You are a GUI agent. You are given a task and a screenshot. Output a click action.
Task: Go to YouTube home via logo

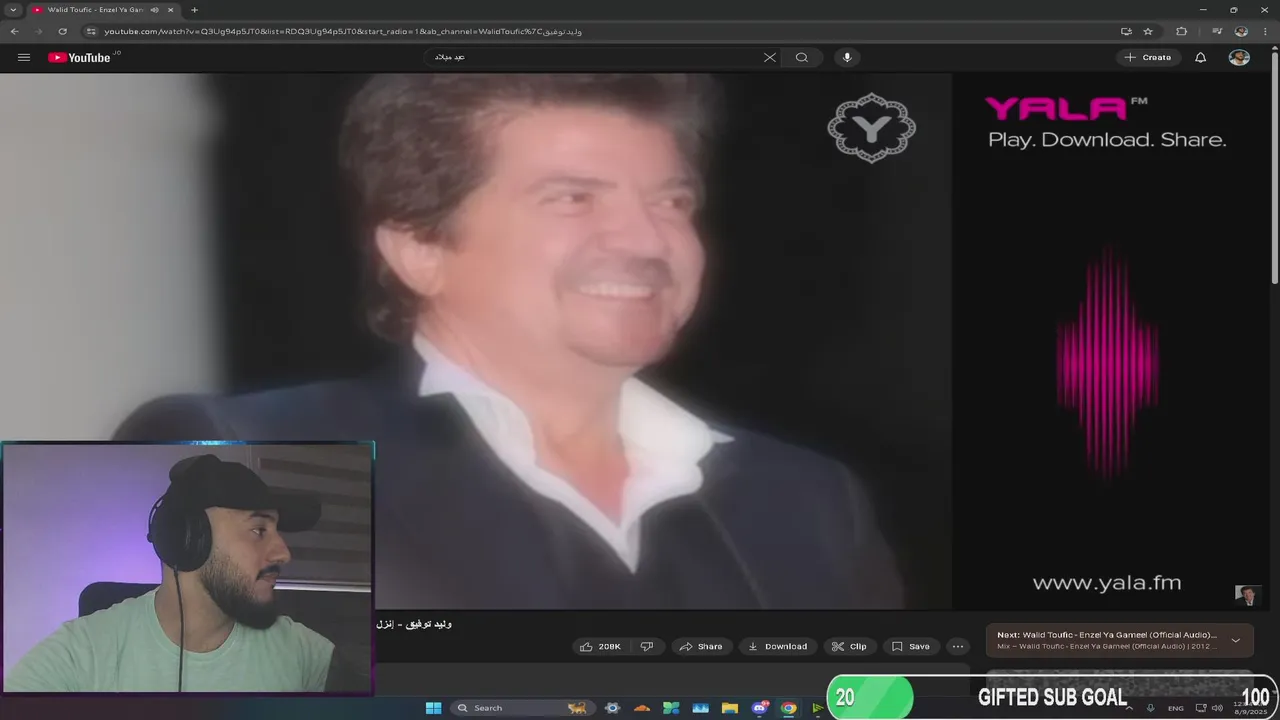(x=80, y=57)
